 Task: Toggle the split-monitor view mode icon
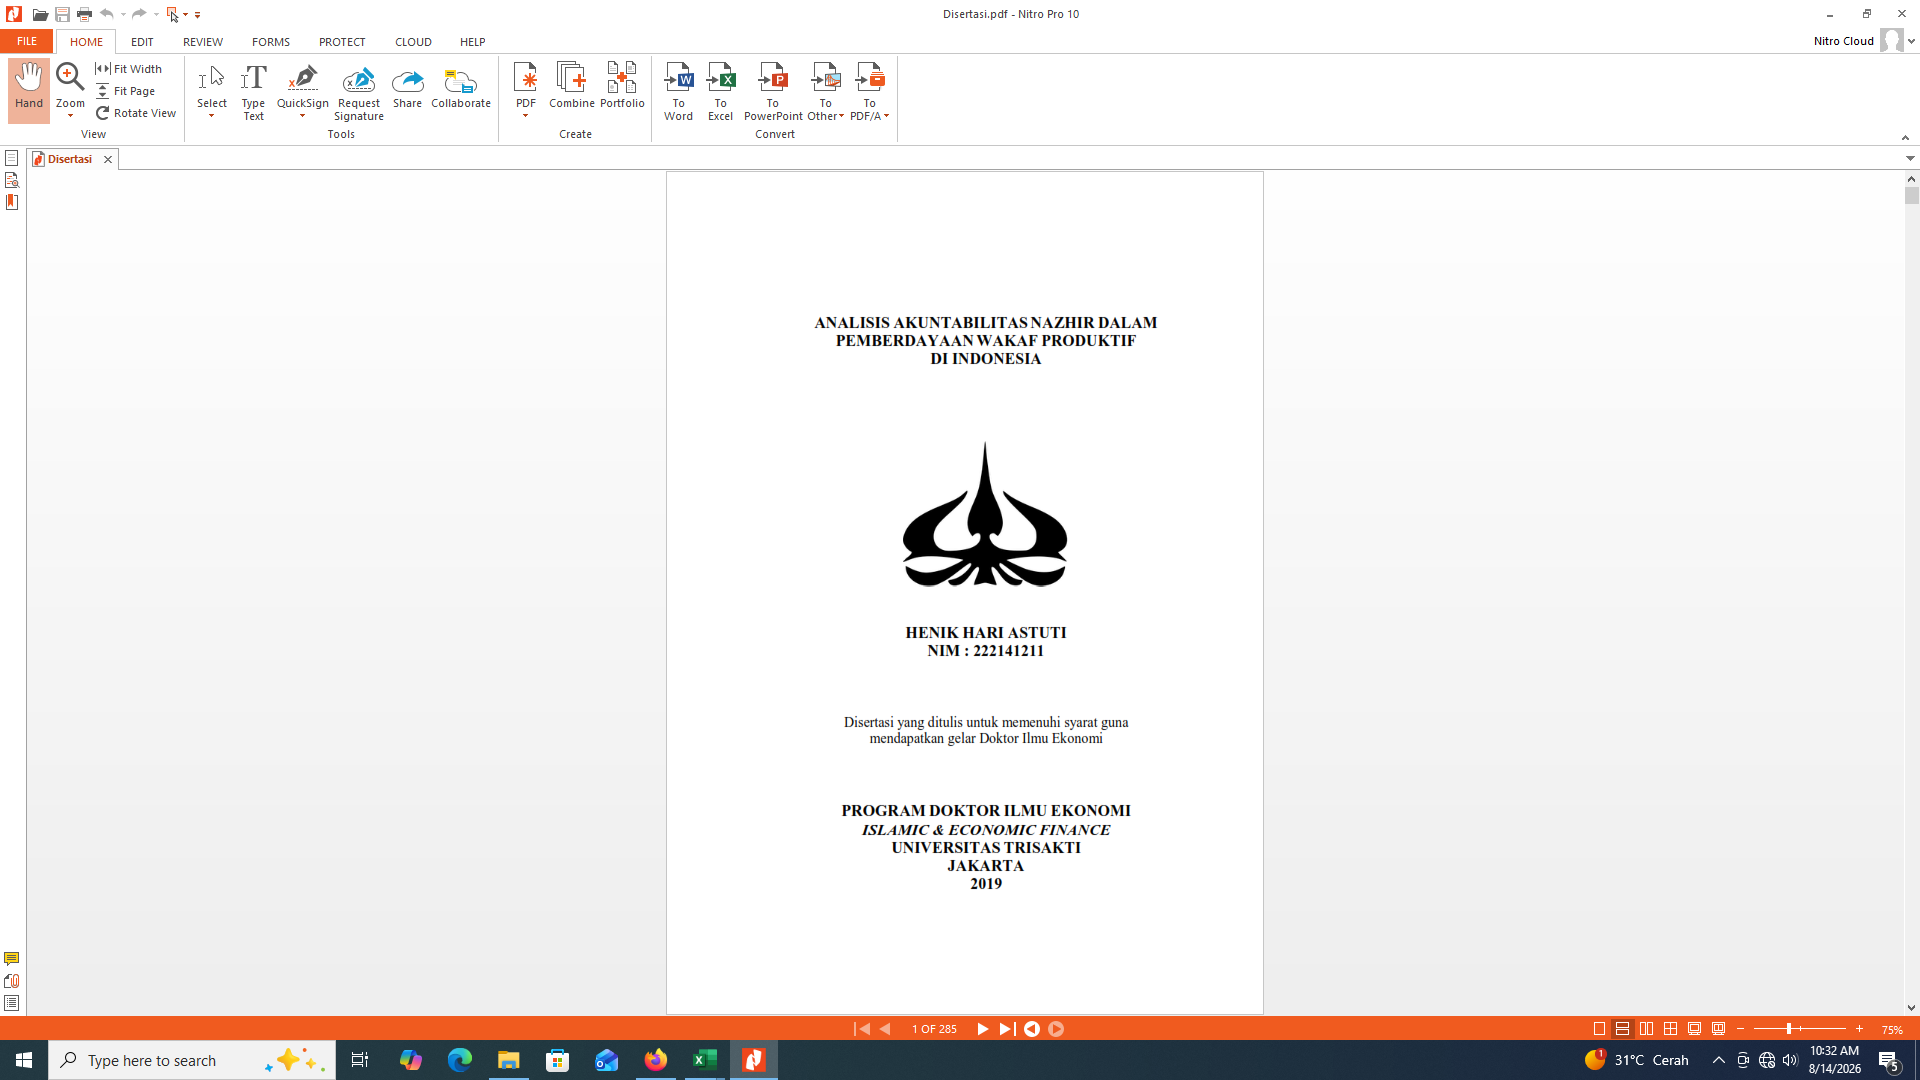(x=1719, y=1029)
